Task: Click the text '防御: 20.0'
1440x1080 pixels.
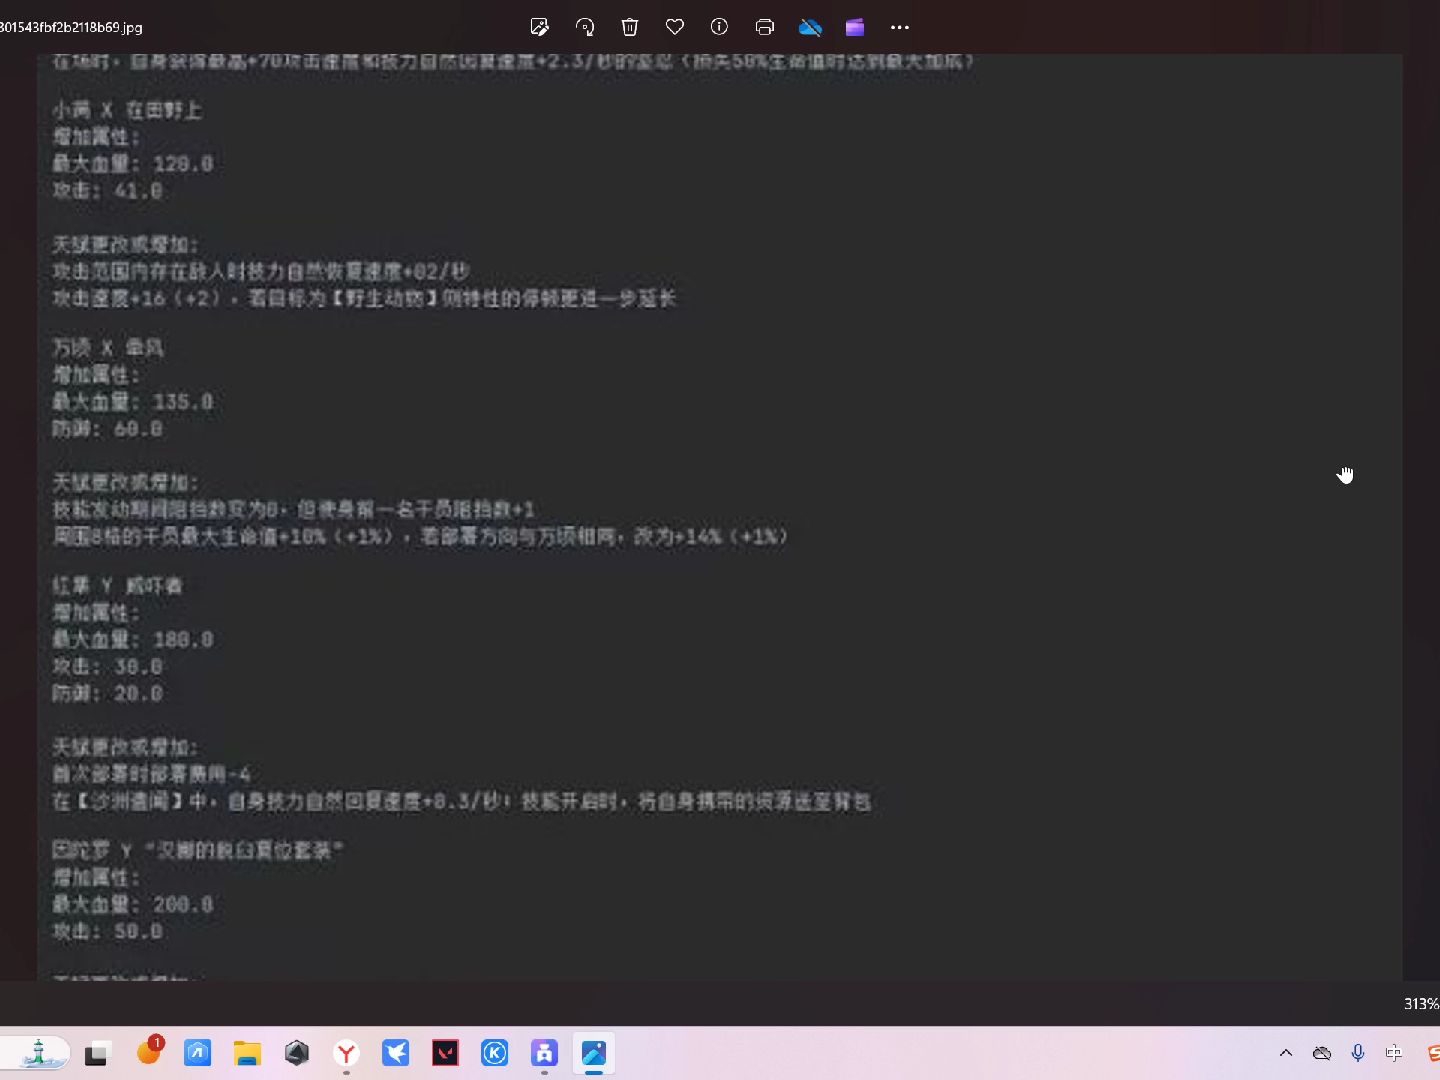Action: point(107,694)
